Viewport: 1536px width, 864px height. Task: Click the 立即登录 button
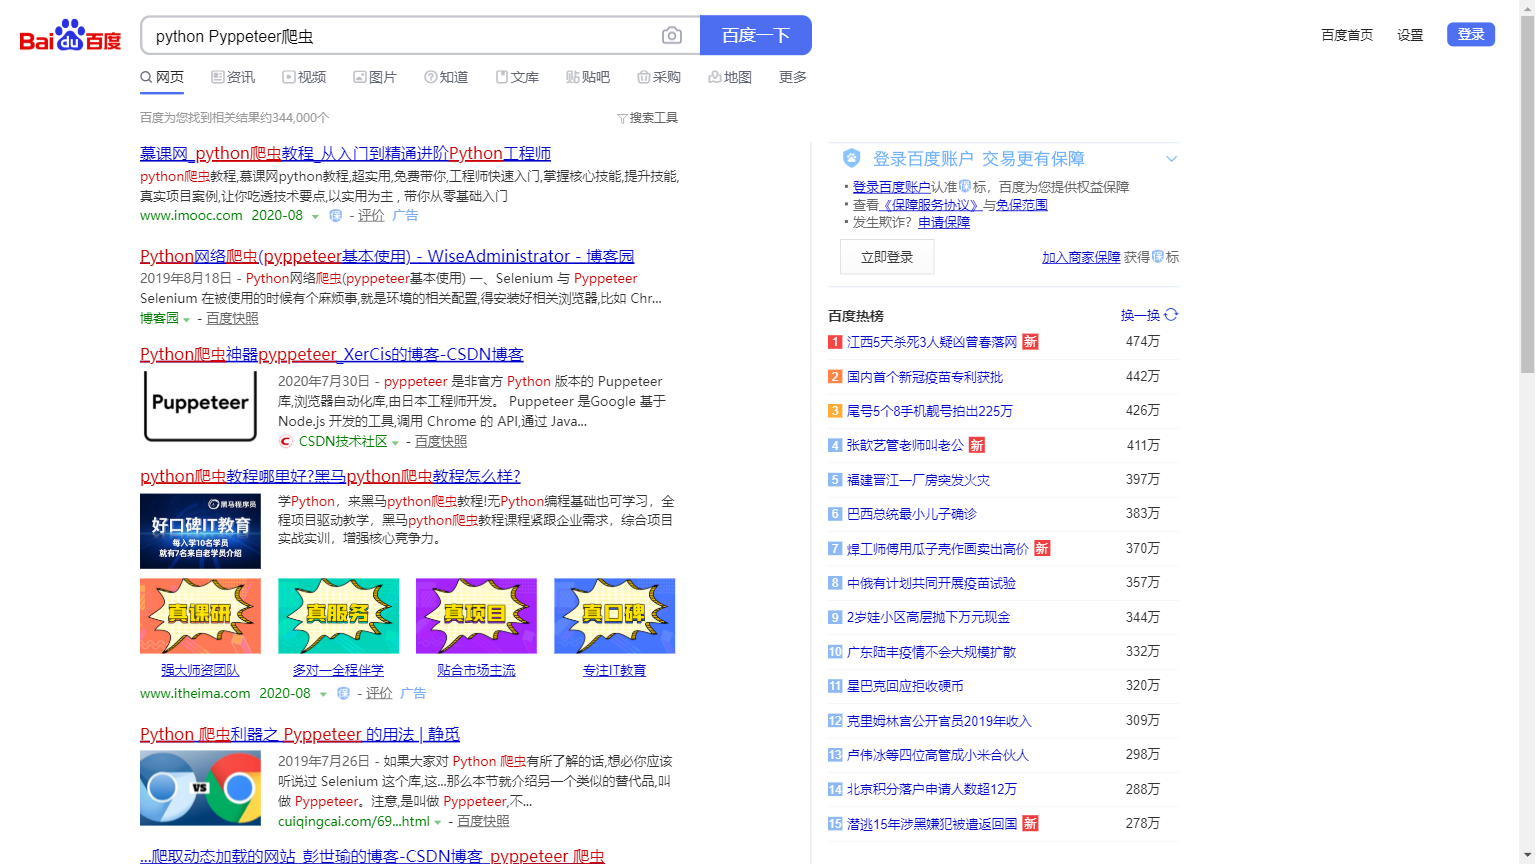887,257
